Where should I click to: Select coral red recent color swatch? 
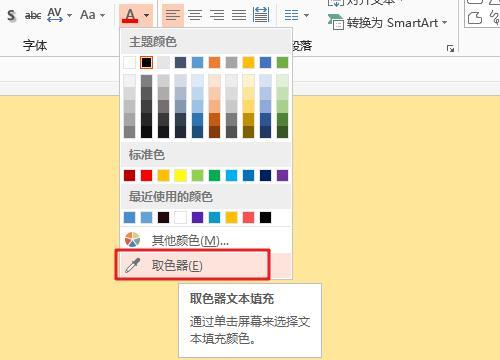(248, 218)
